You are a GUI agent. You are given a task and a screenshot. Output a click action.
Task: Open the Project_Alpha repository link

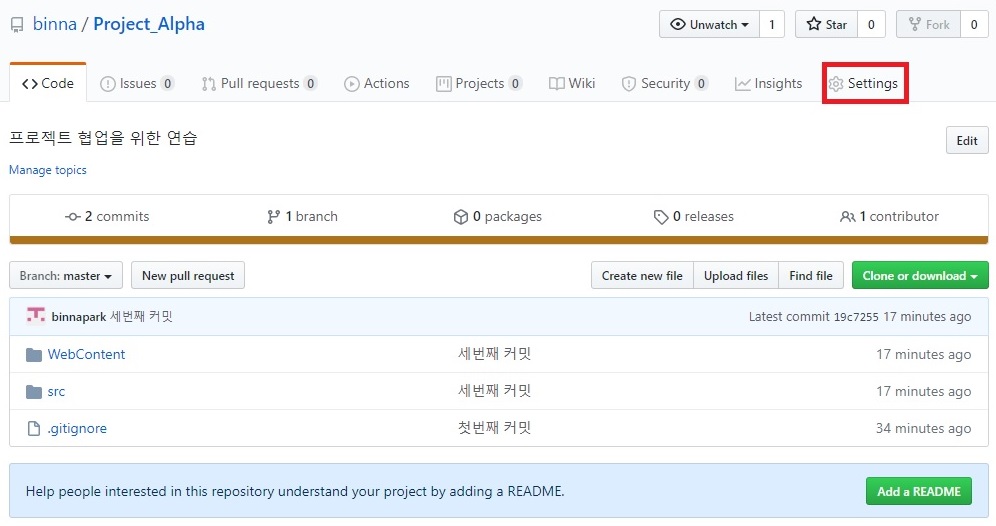point(149,24)
